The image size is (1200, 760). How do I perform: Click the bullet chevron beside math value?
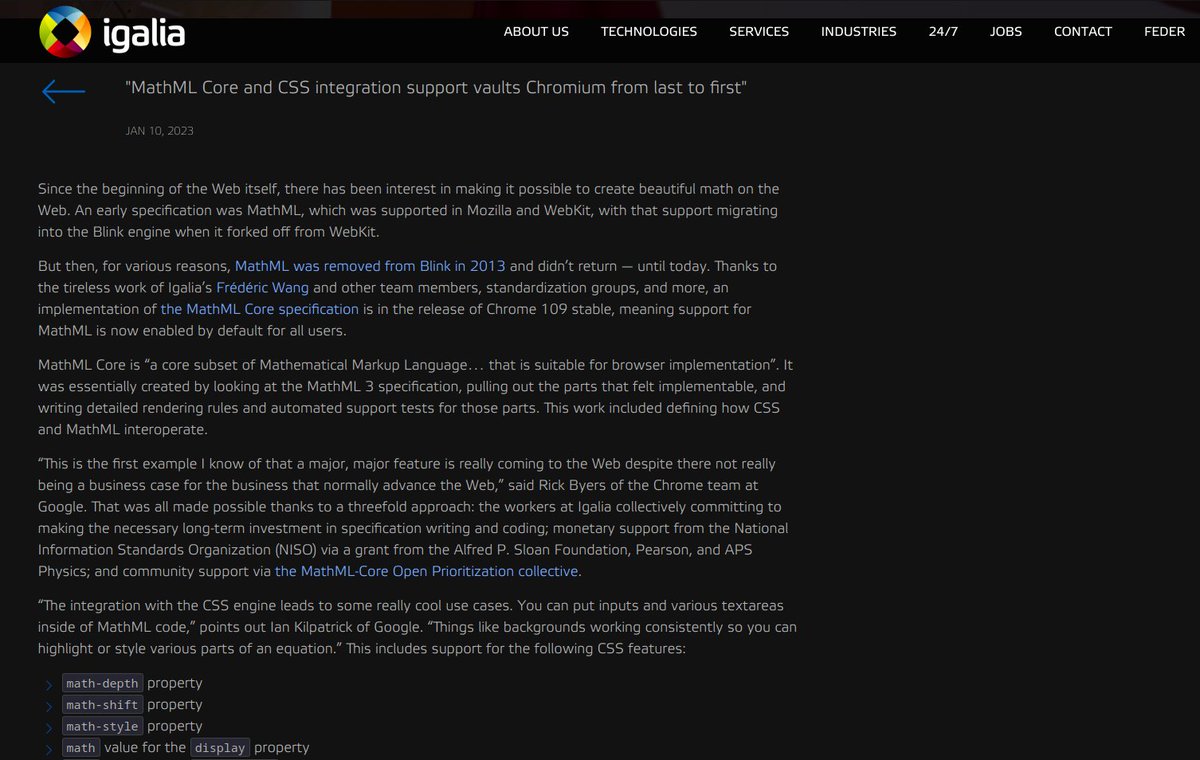click(x=48, y=749)
